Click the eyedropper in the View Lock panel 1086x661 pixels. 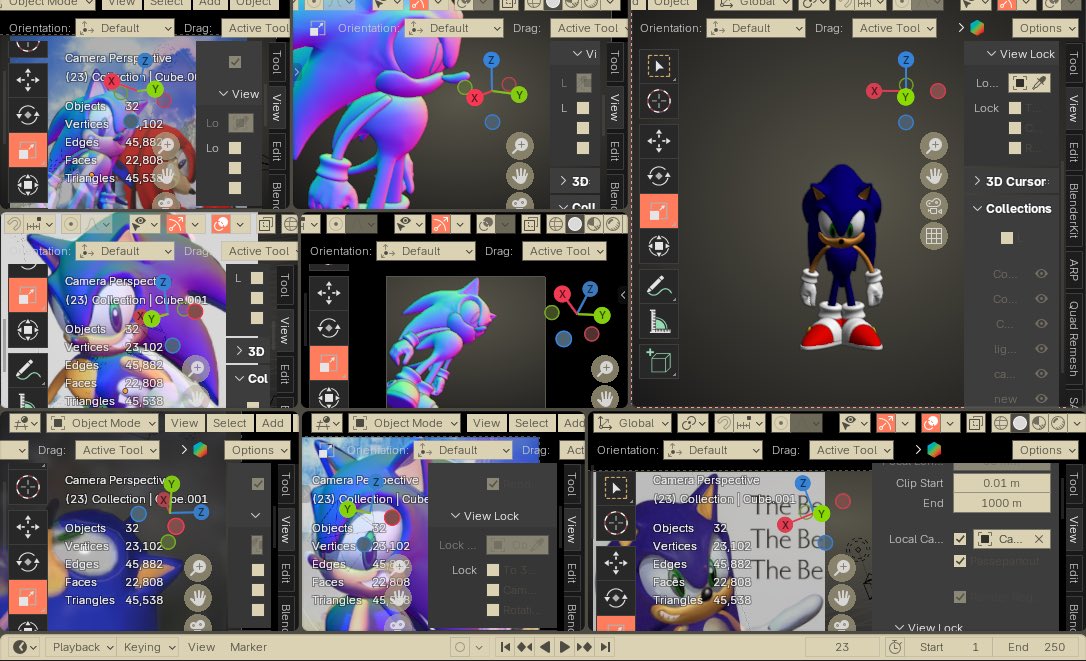pyautogui.click(x=1040, y=83)
